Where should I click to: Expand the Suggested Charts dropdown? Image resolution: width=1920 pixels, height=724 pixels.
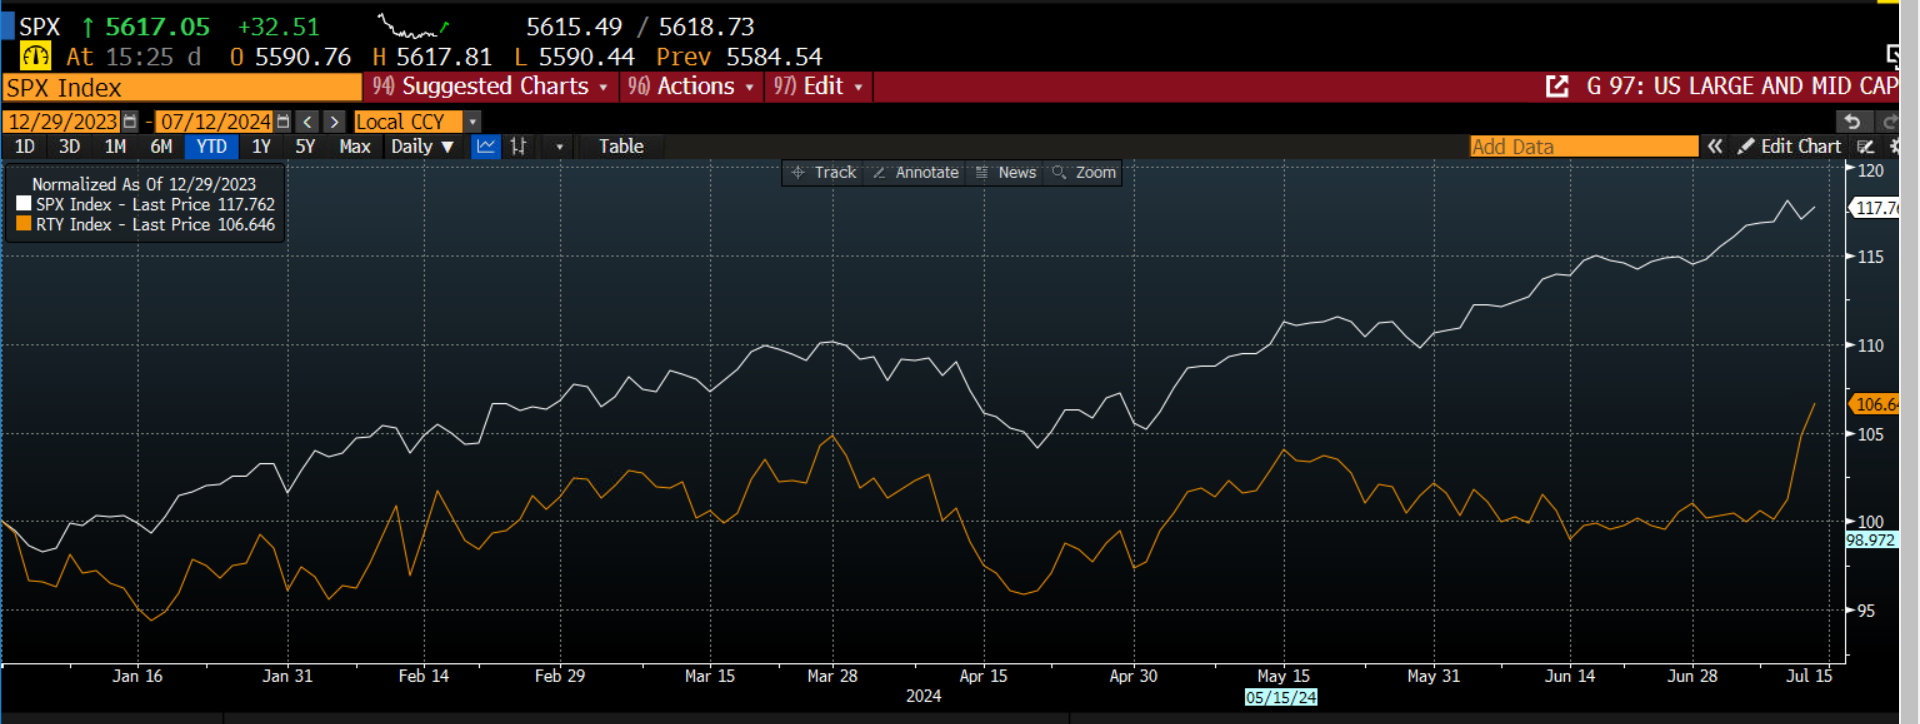[490, 87]
